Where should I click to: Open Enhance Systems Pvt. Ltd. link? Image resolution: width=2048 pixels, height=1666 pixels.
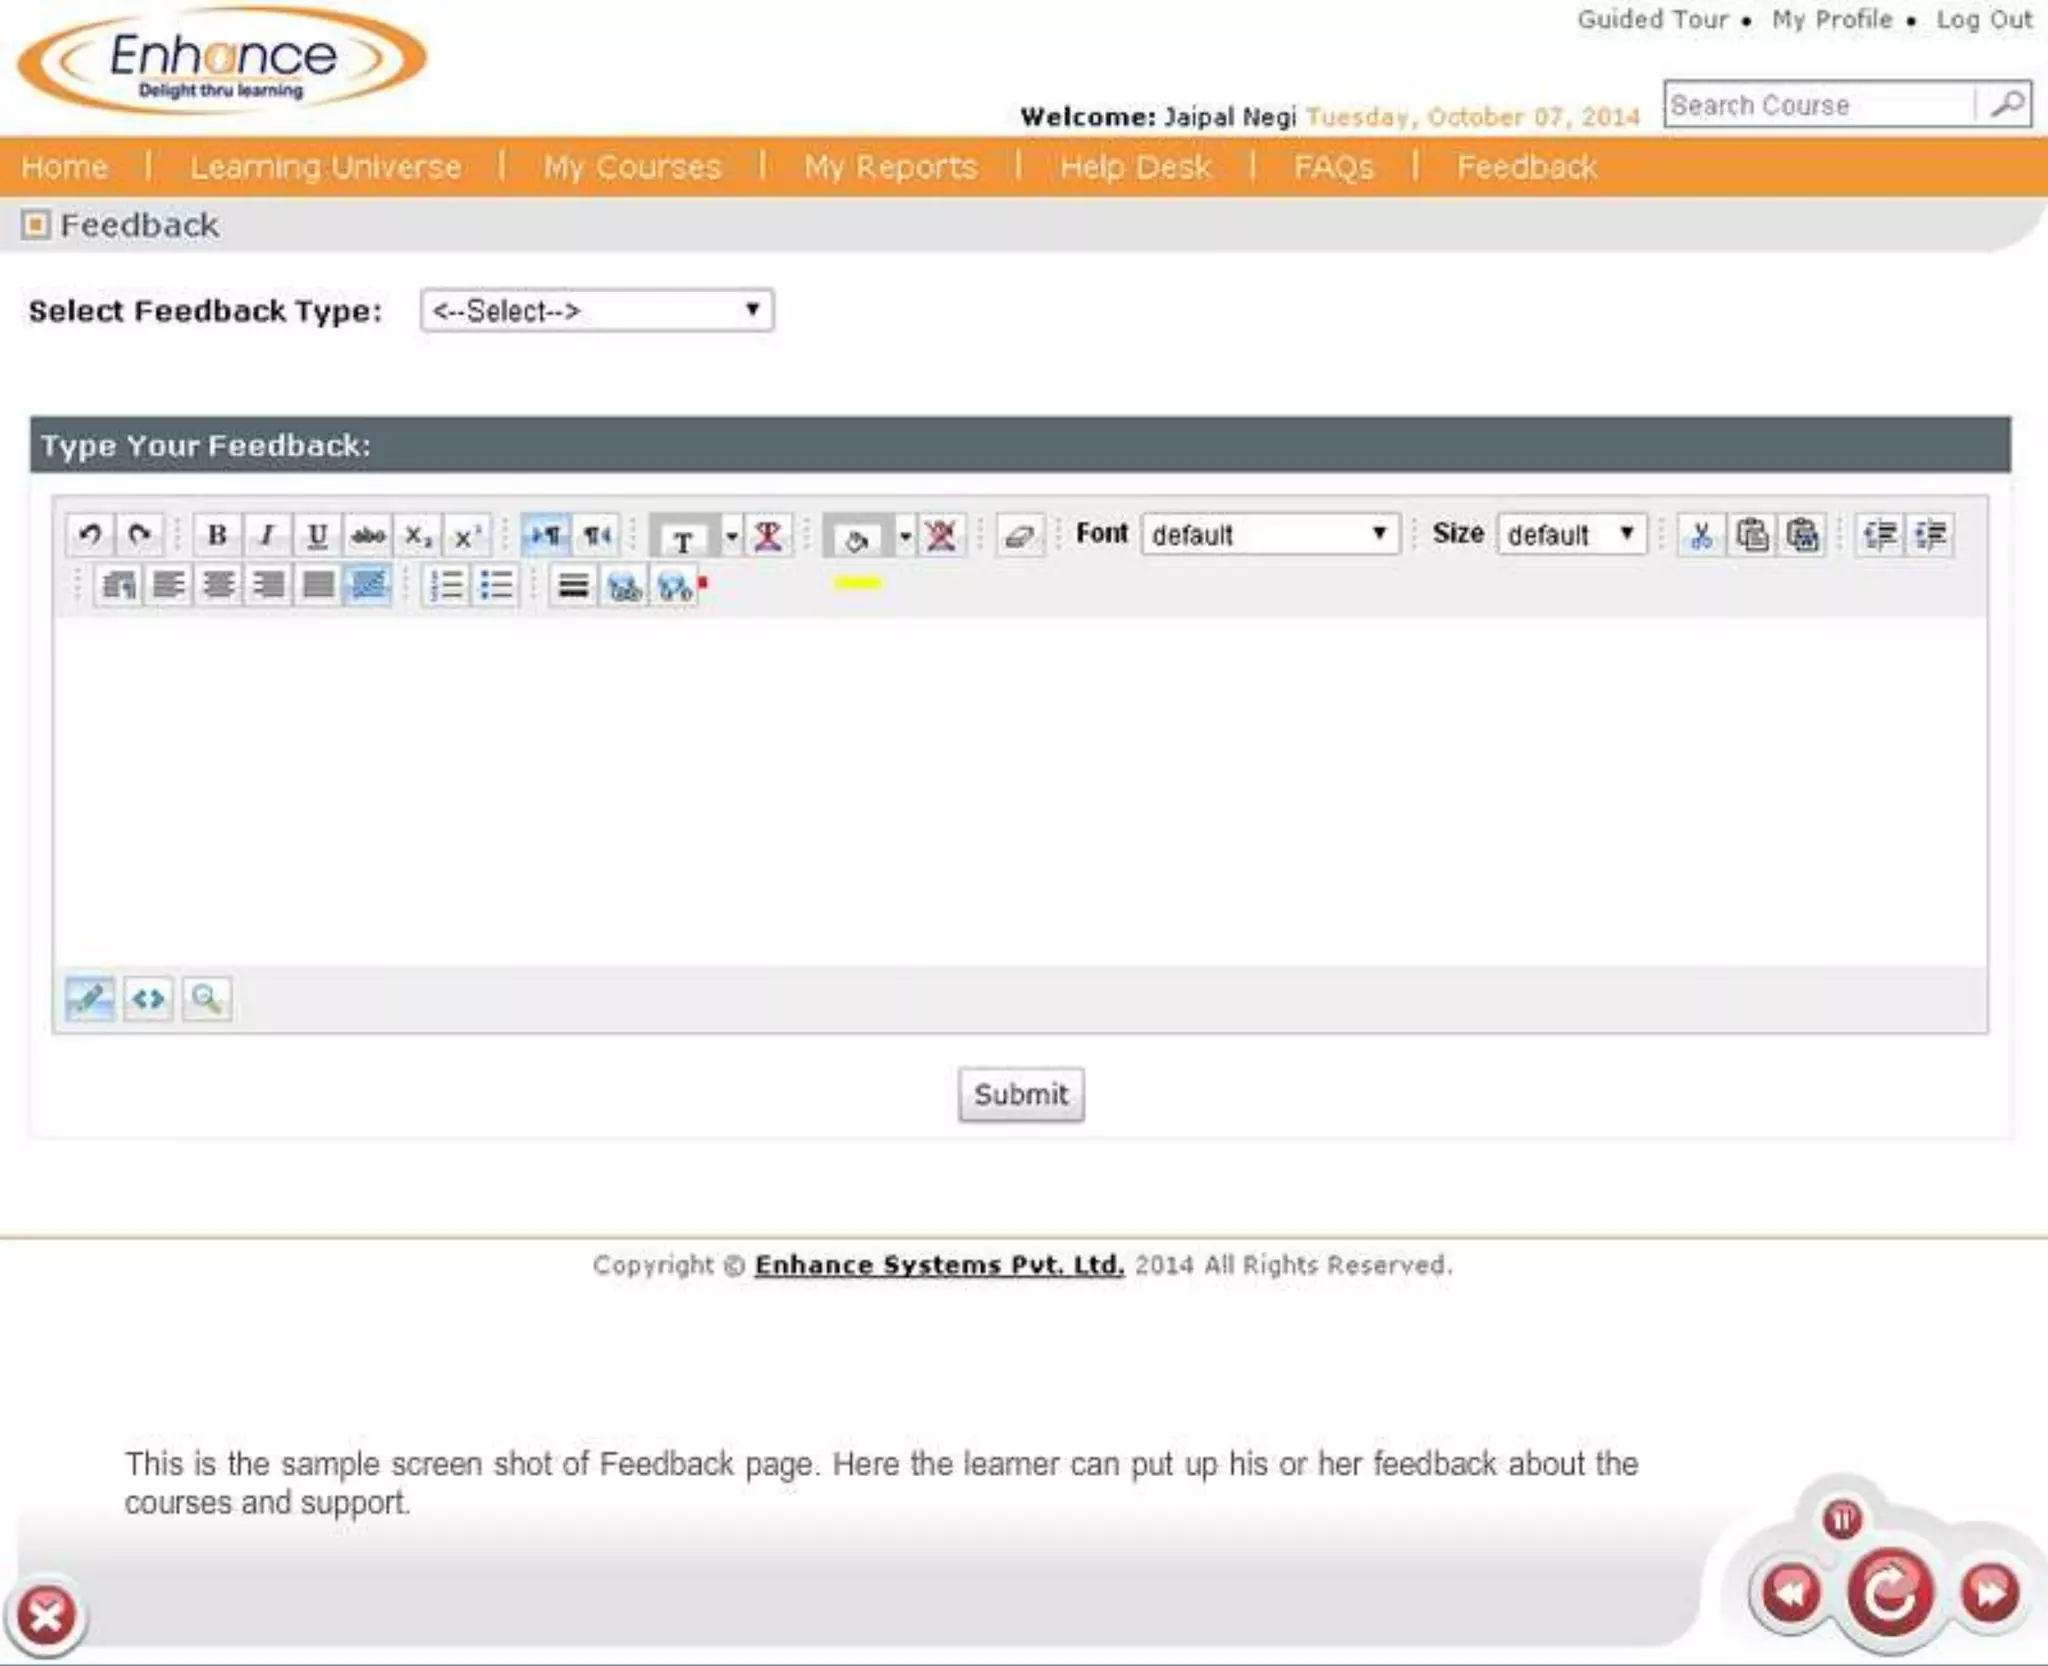point(939,1265)
